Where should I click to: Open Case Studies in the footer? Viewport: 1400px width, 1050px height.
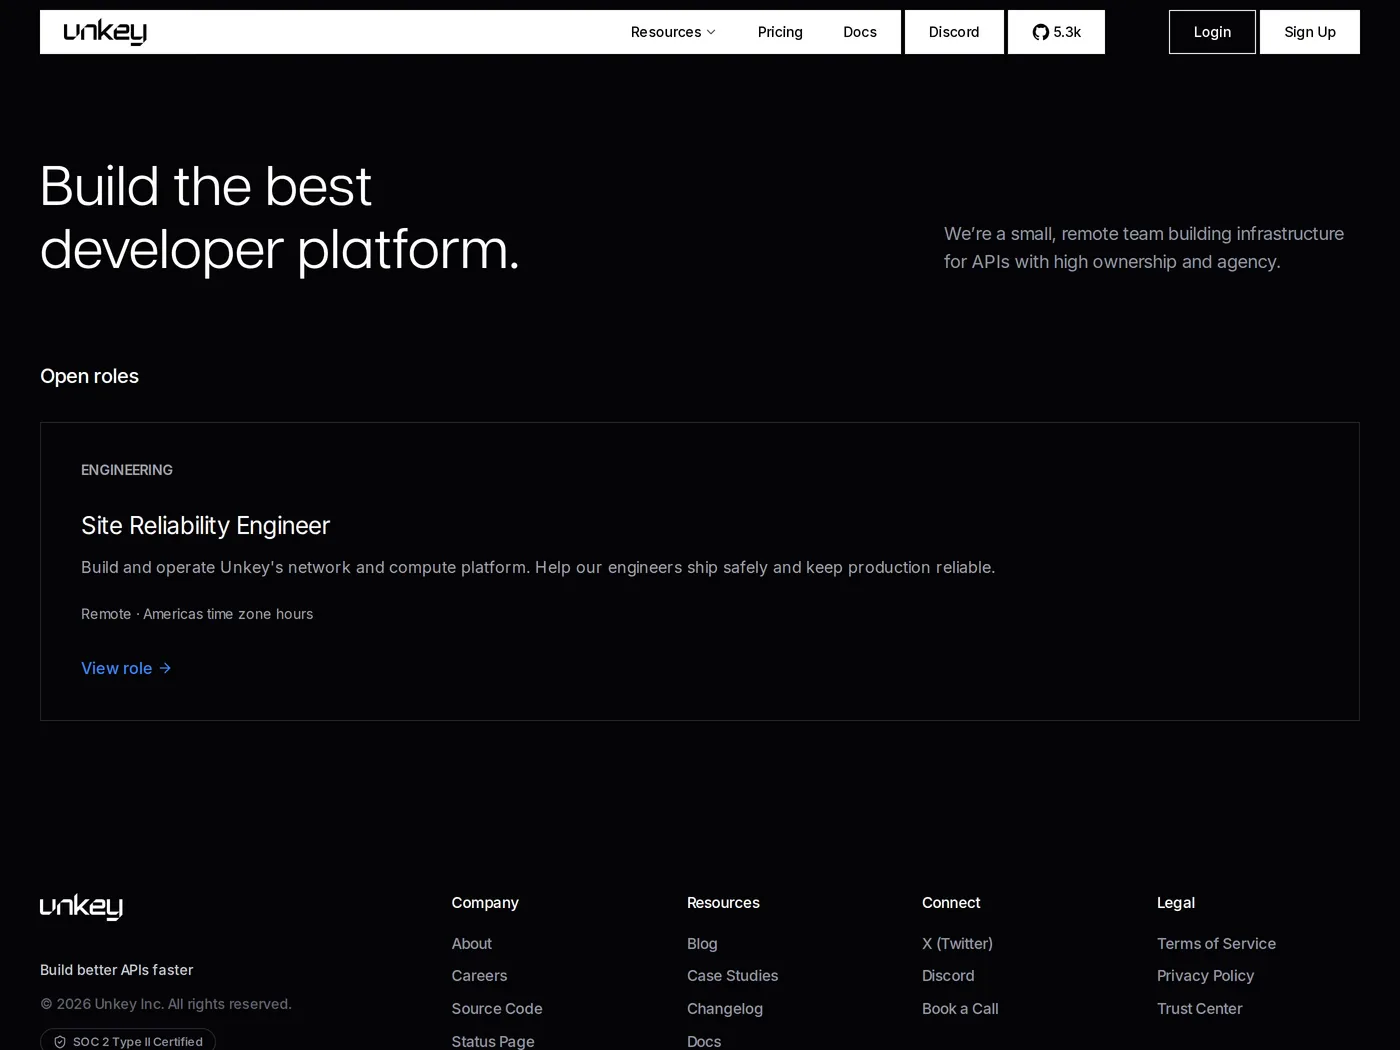[x=732, y=975]
